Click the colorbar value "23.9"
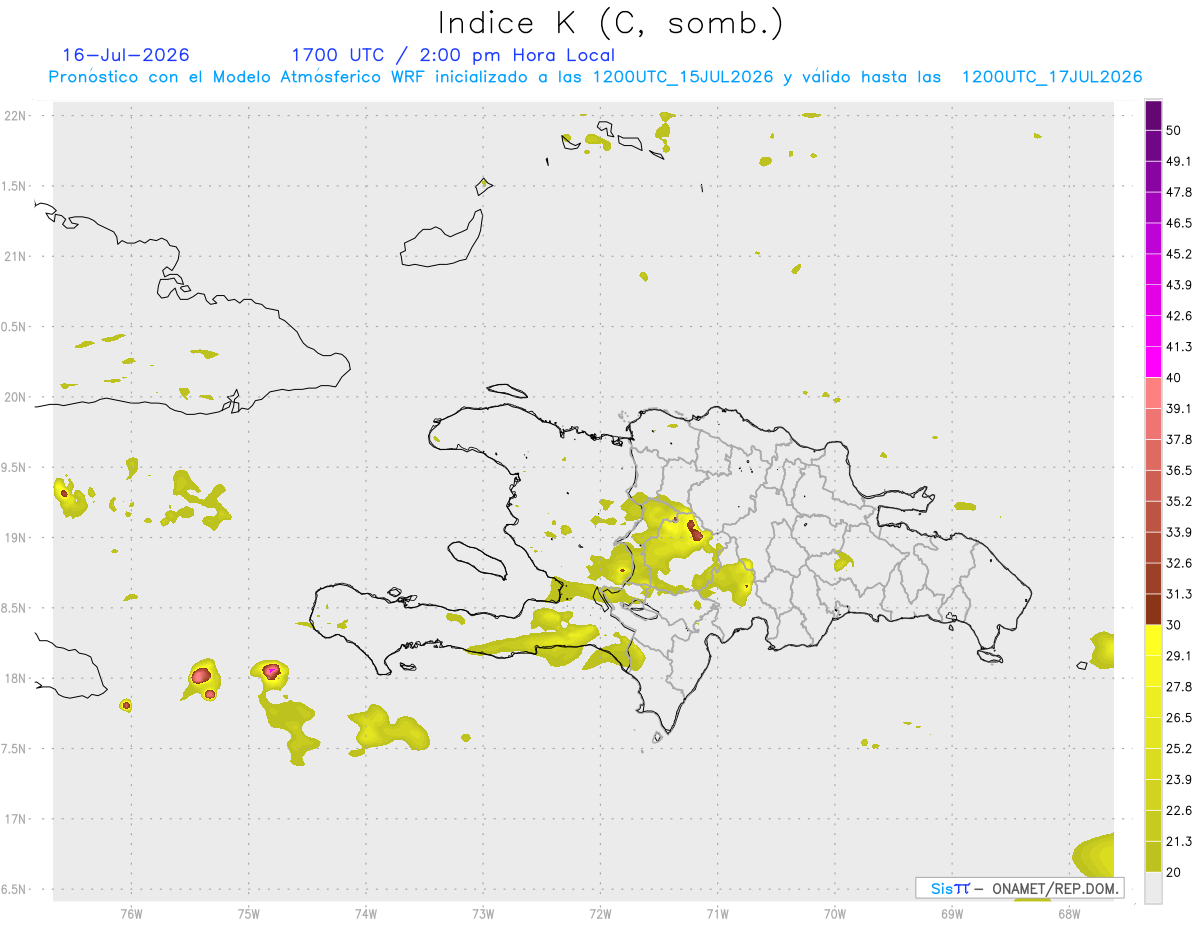Image resolution: width=1200 pixels, height=927 pixels. [x=1179, y=780]
